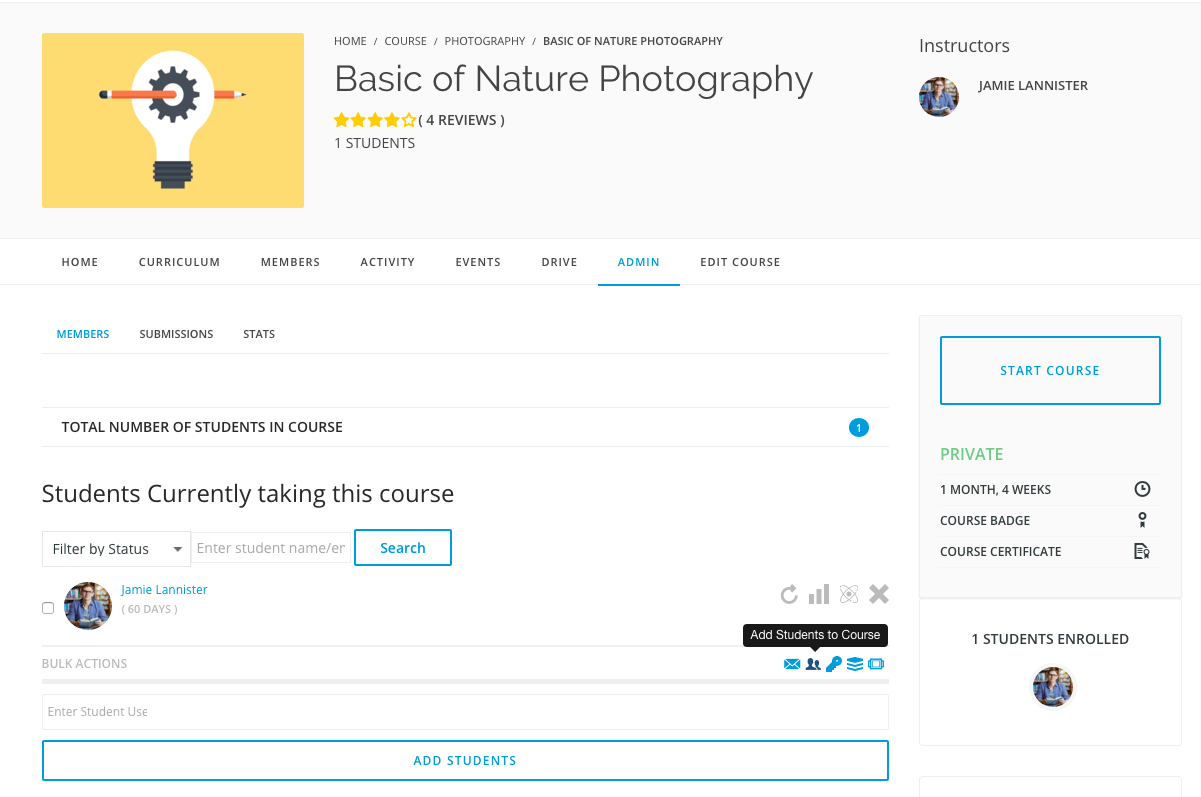The image size is (1201, 797).
Task: Select the Submissions sub-tab
Action: pos(176,334)
